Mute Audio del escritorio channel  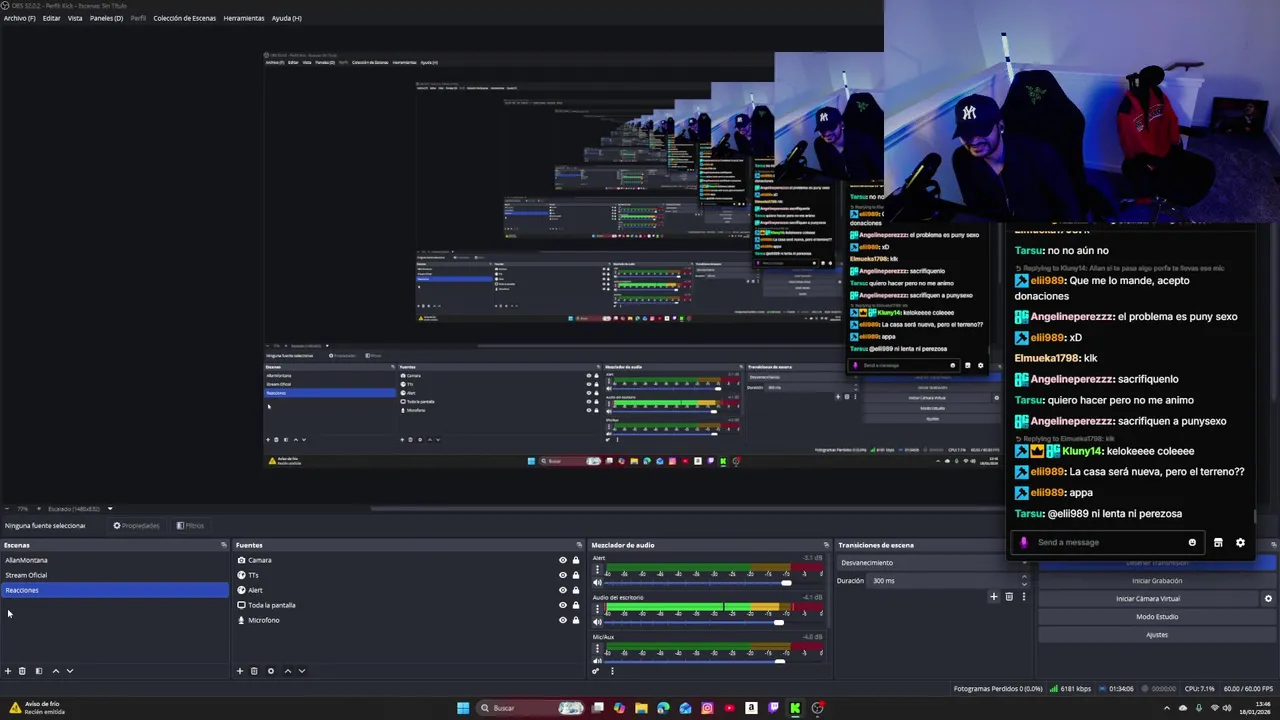coord(597,622)
